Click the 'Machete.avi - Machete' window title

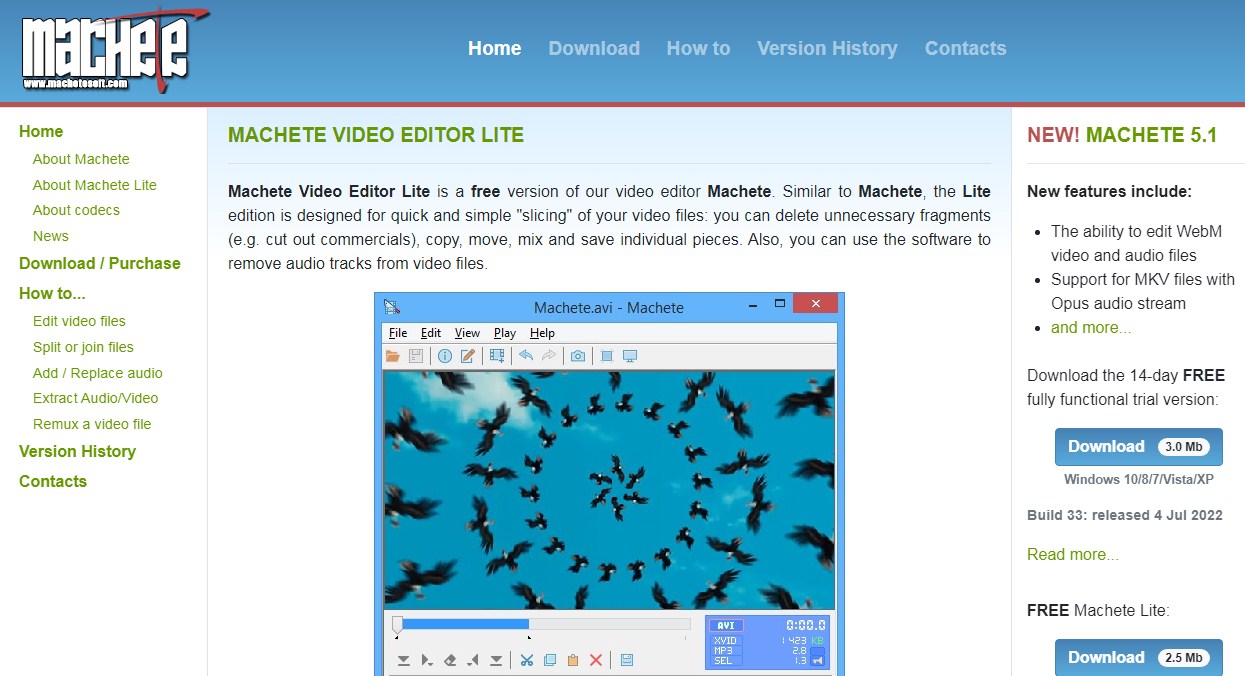pyautogui.click(x=609, y=307)
